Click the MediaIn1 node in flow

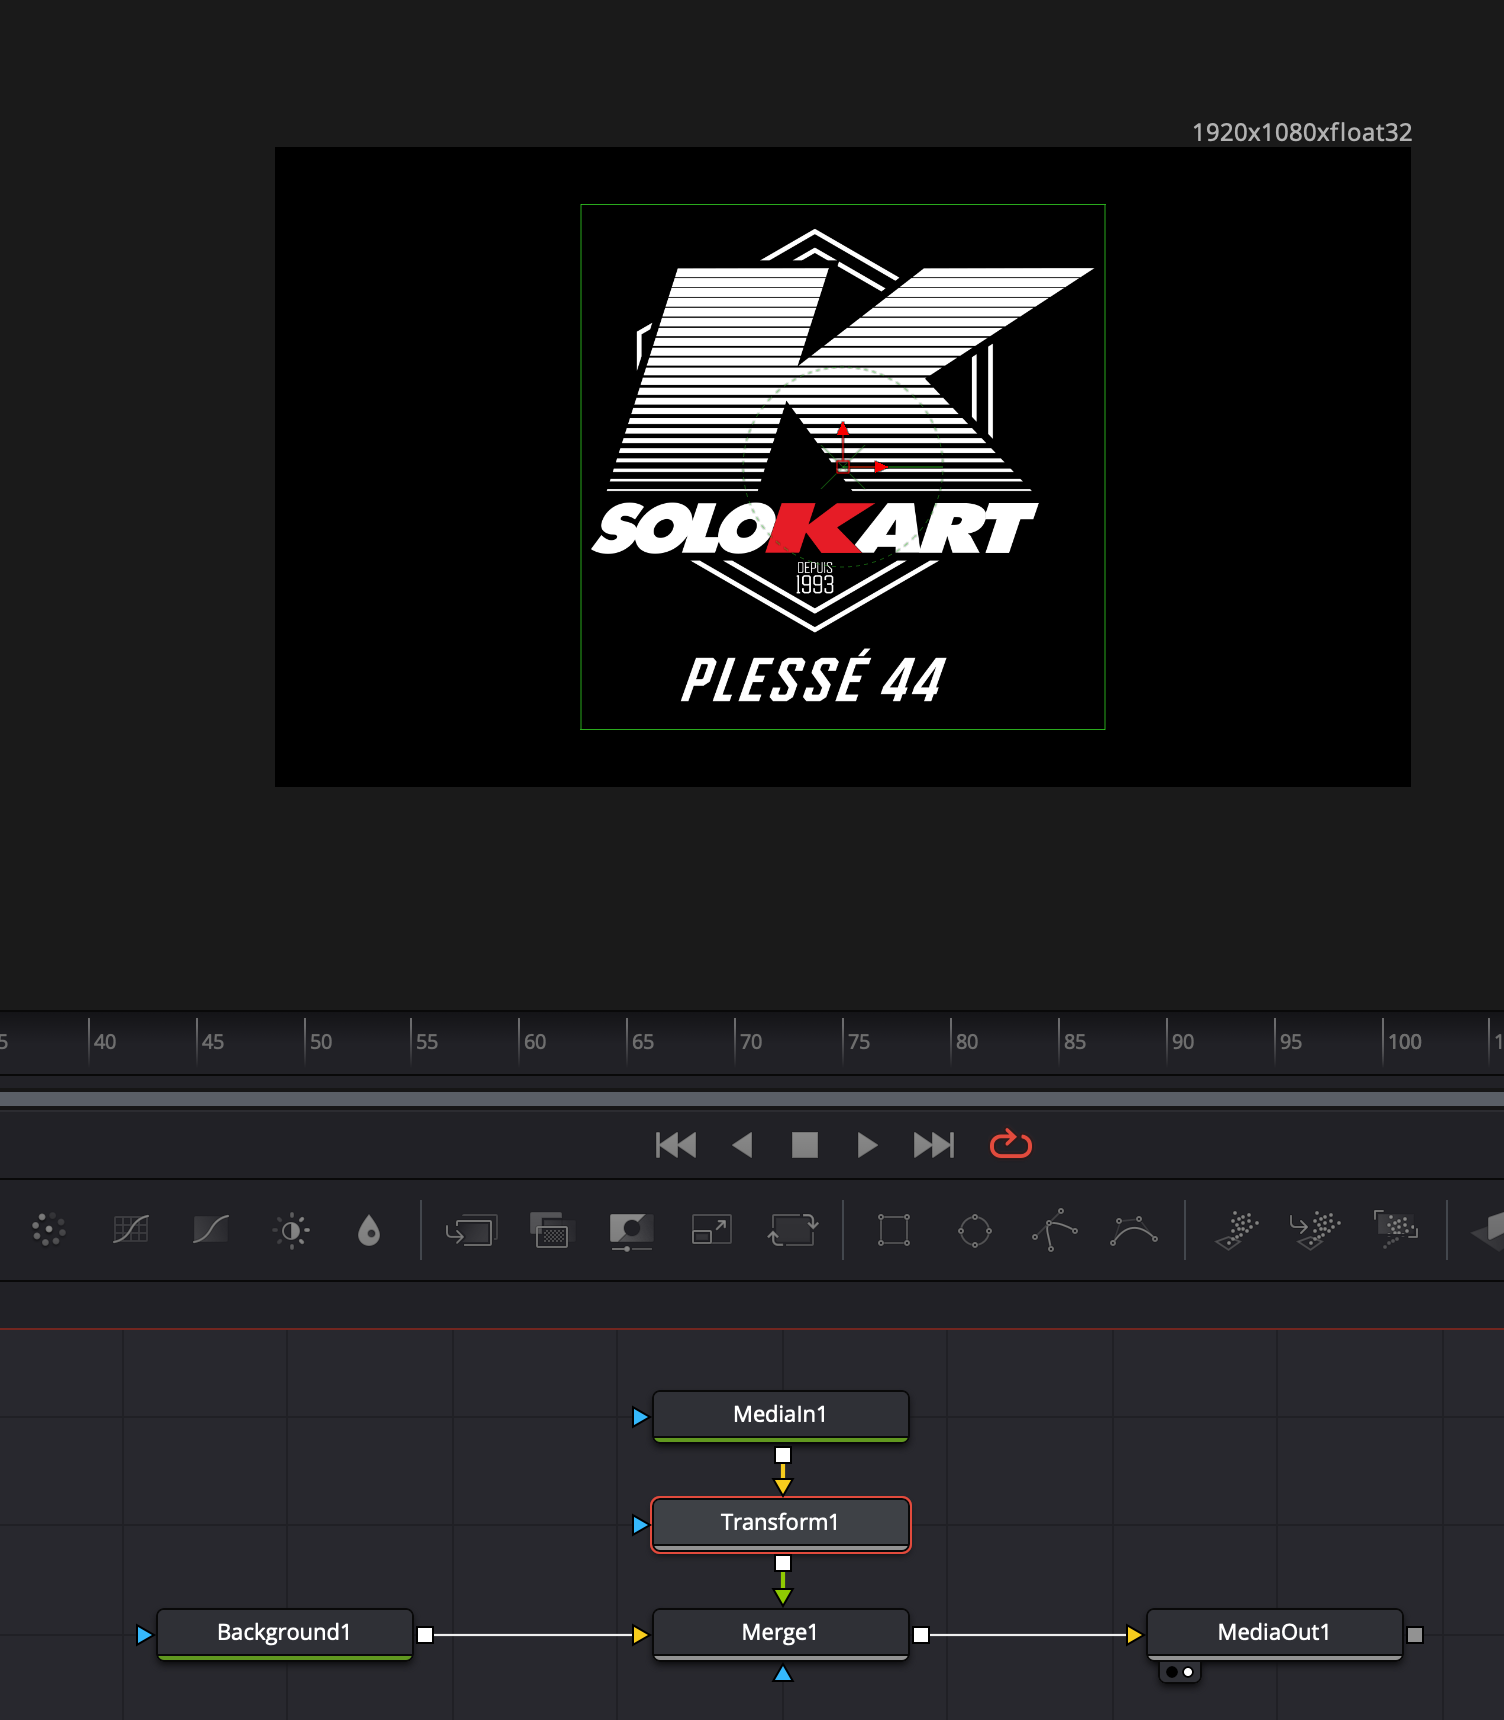pyautogui.click(x=780, y=1414)
